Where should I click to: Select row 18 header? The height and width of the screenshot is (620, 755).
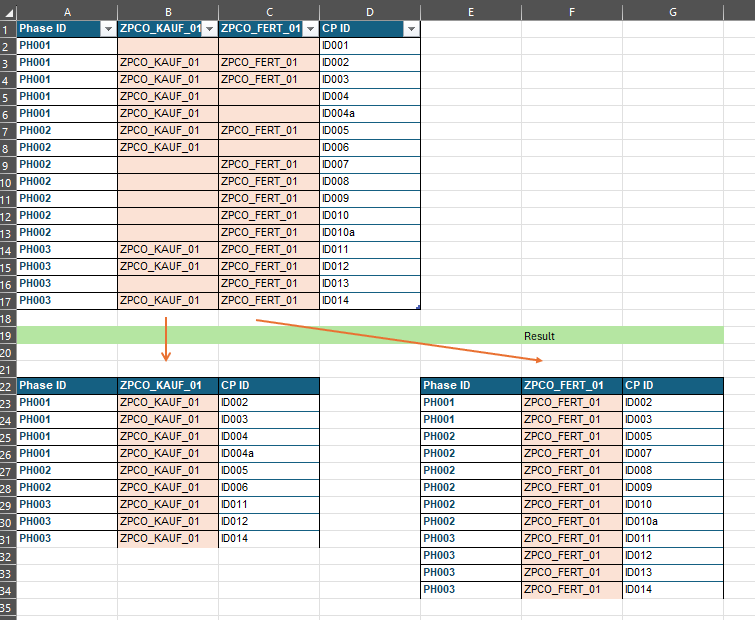coord(8,319)
